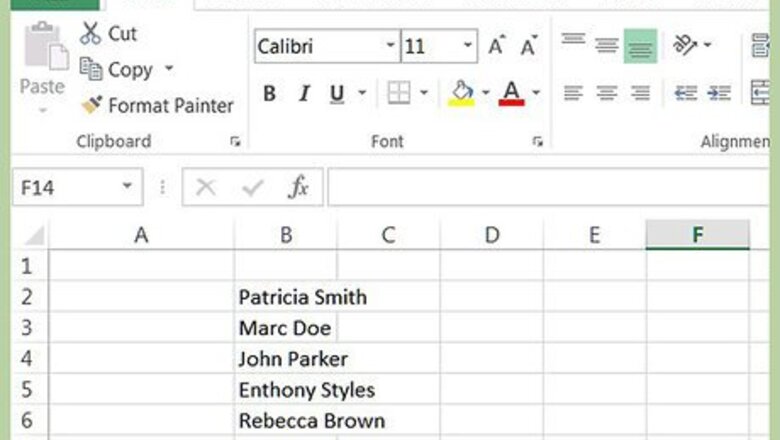Toggle Bold formatting

tap(269, 94)
